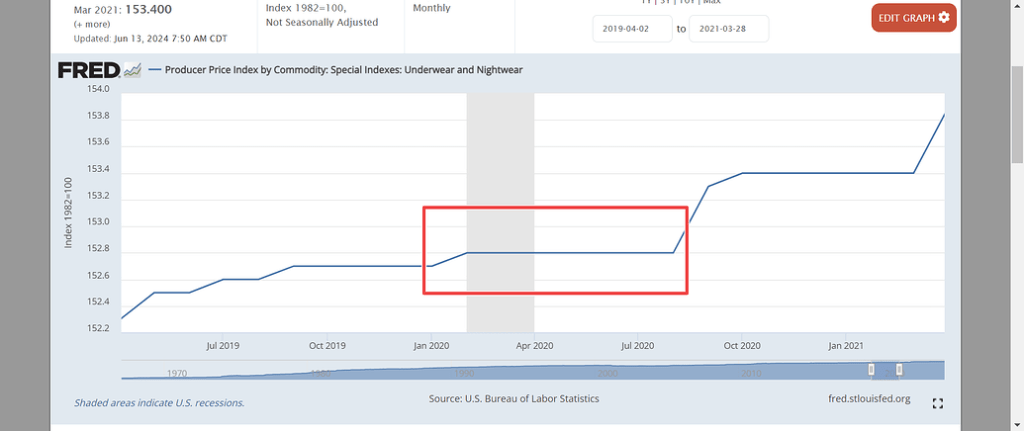
Task: Click the fred.stlouisfed.org link
Action: (x=863, y=399)
